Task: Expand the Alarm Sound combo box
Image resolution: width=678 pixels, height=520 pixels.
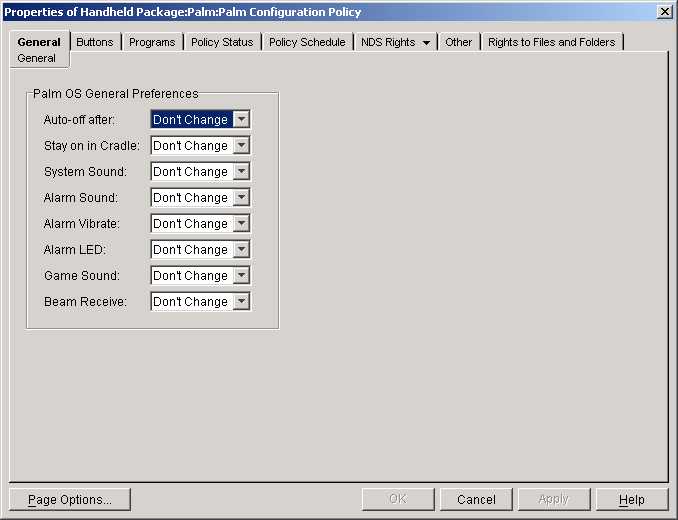Action: point(201,197)
